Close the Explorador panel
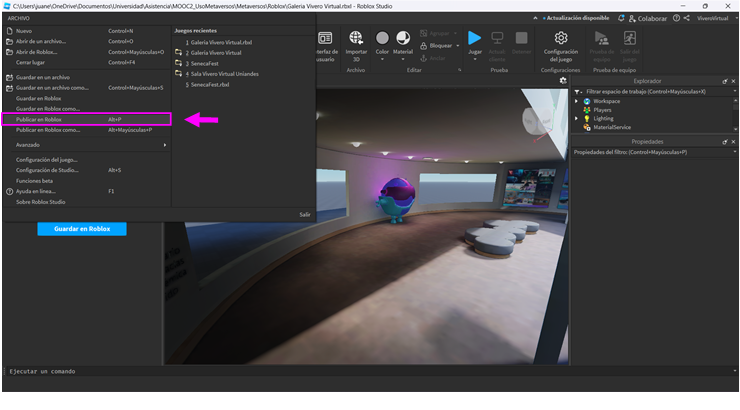 point(733,81)
